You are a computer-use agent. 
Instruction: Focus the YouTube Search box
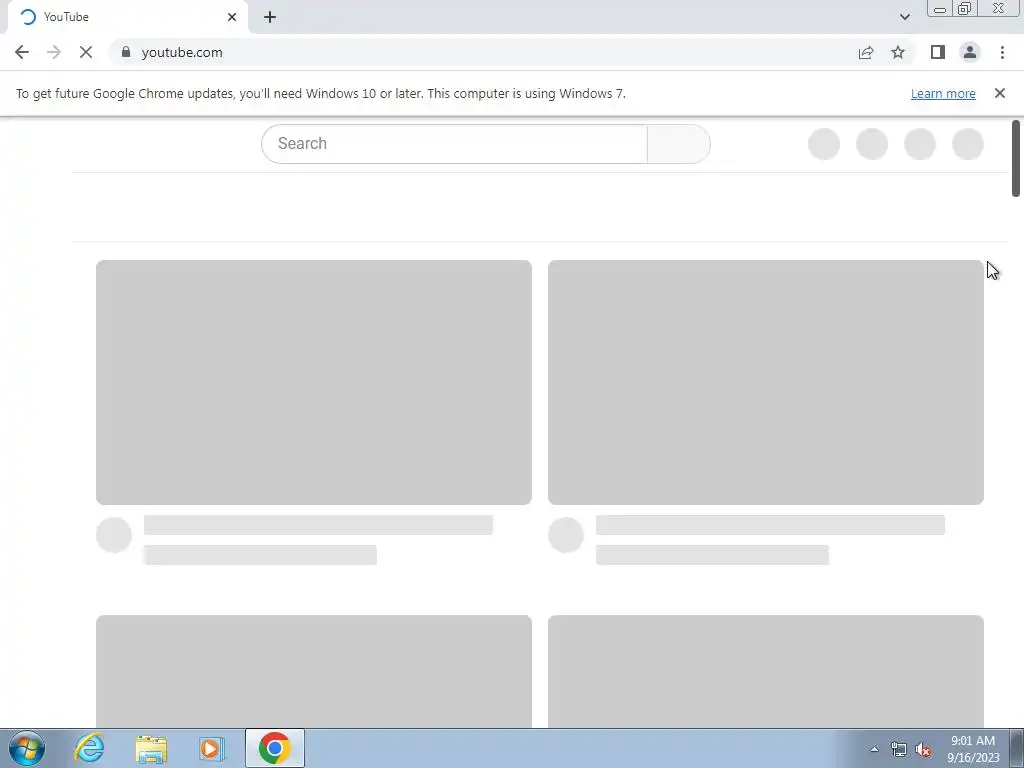[454, 144]
